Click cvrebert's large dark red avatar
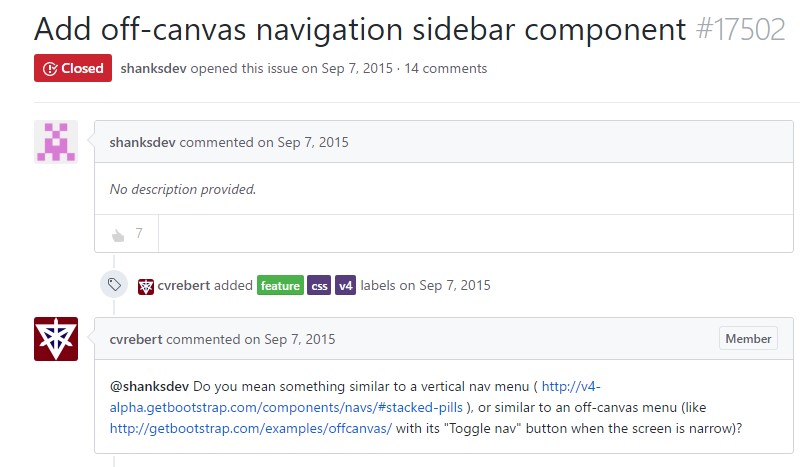The image size is (800, 467). click(x=56, y=339)
